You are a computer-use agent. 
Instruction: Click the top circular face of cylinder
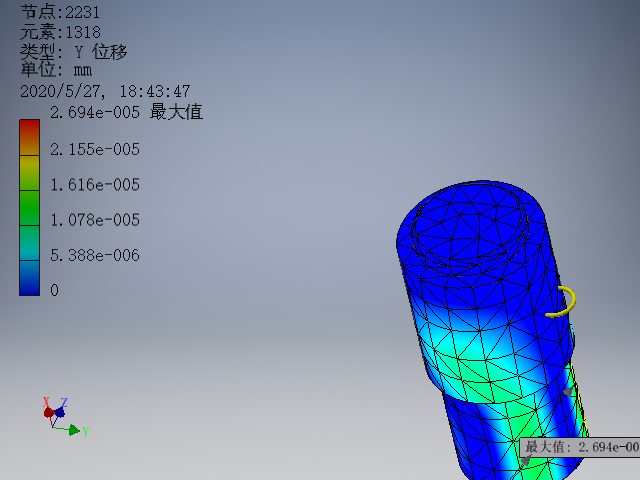(x=469, y=222)
